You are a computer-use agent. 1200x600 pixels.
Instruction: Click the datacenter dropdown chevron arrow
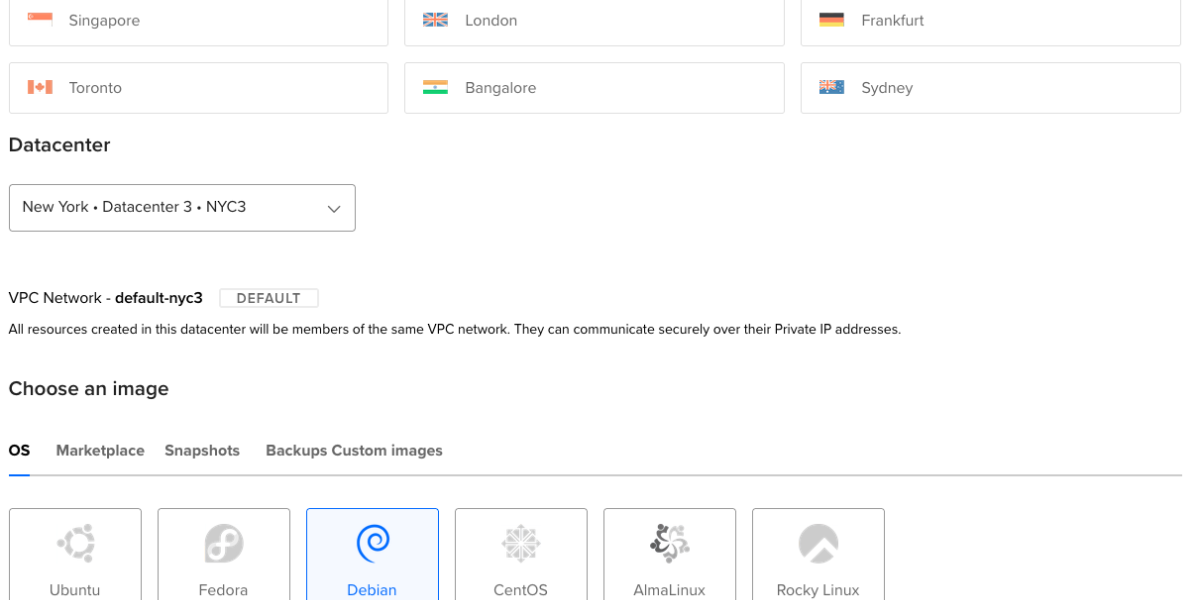coord(334,209)
